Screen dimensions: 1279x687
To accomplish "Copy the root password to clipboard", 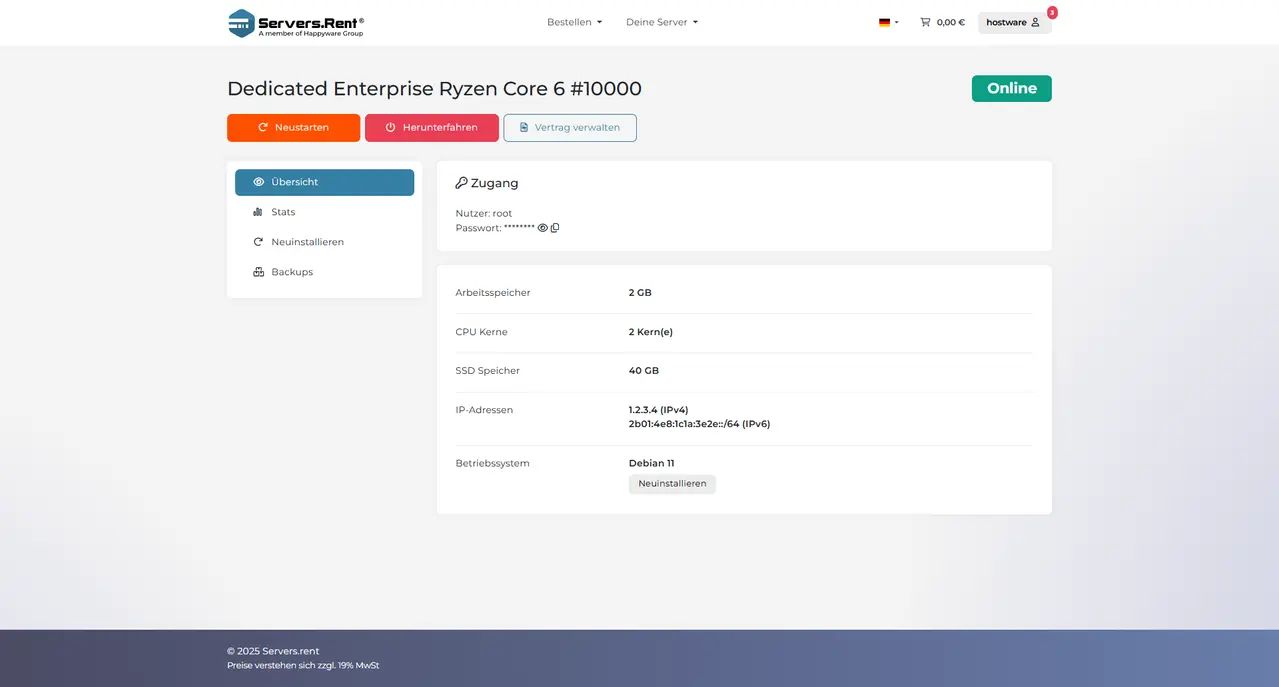I will click(x=555, y=228).
